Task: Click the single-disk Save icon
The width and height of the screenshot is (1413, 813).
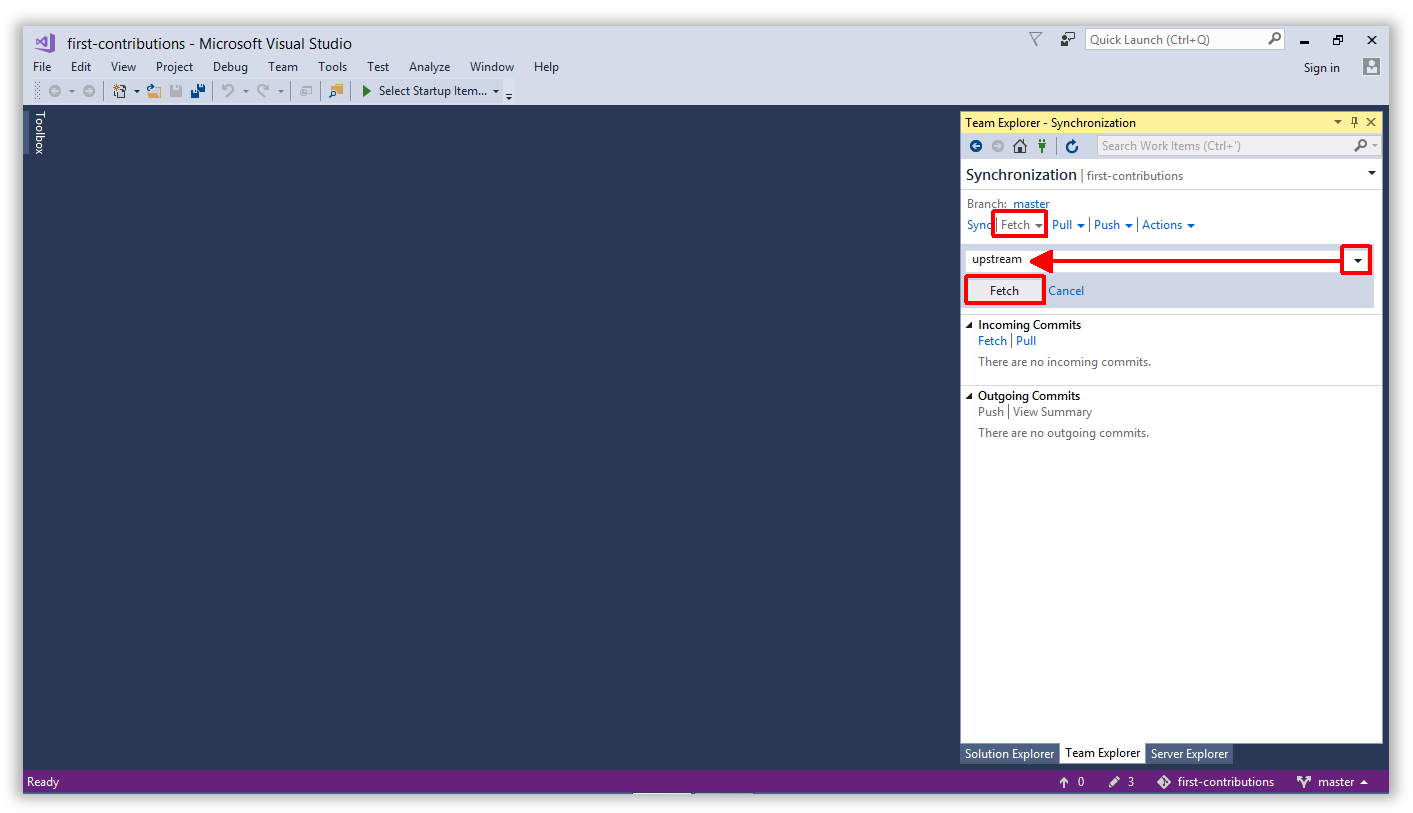Action: click(x=176, y=91)
